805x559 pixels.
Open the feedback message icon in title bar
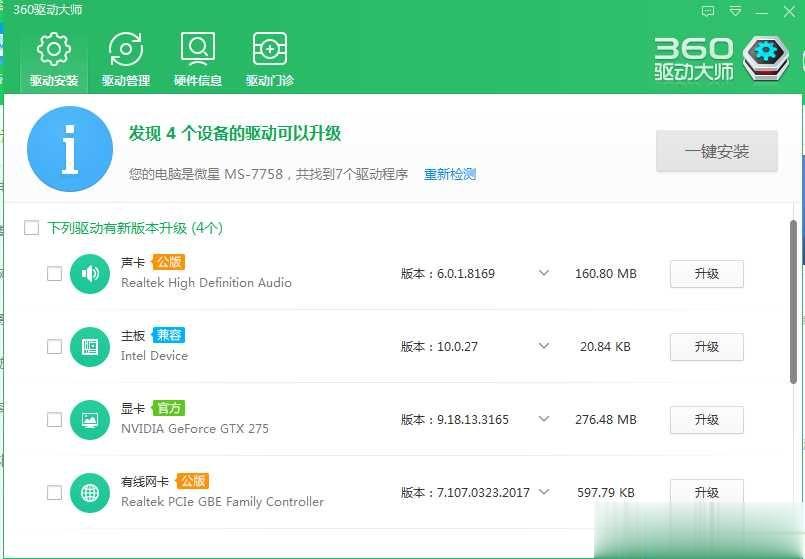(708, 11)
